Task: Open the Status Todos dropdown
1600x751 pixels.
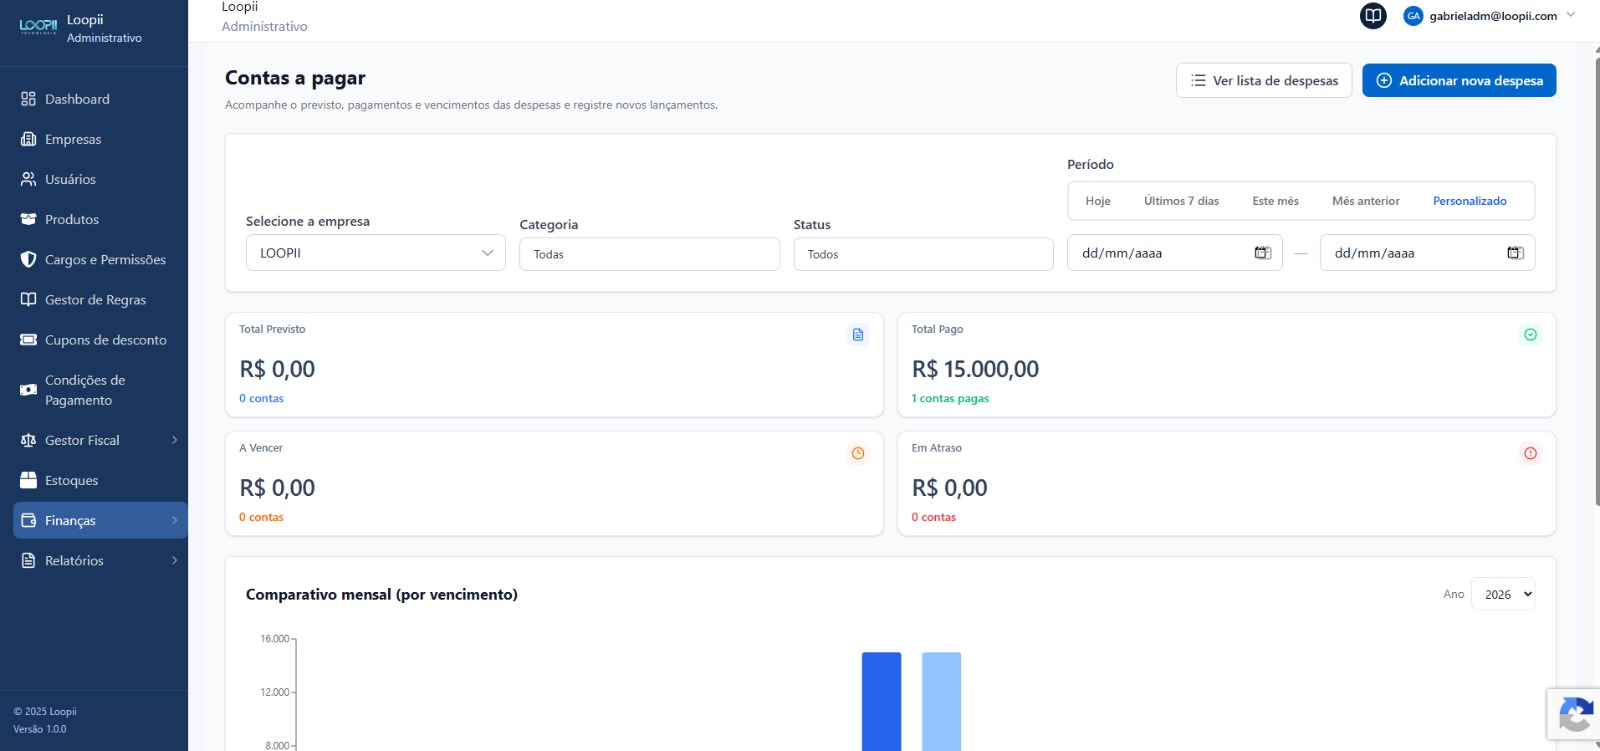Action: [923, 254]
